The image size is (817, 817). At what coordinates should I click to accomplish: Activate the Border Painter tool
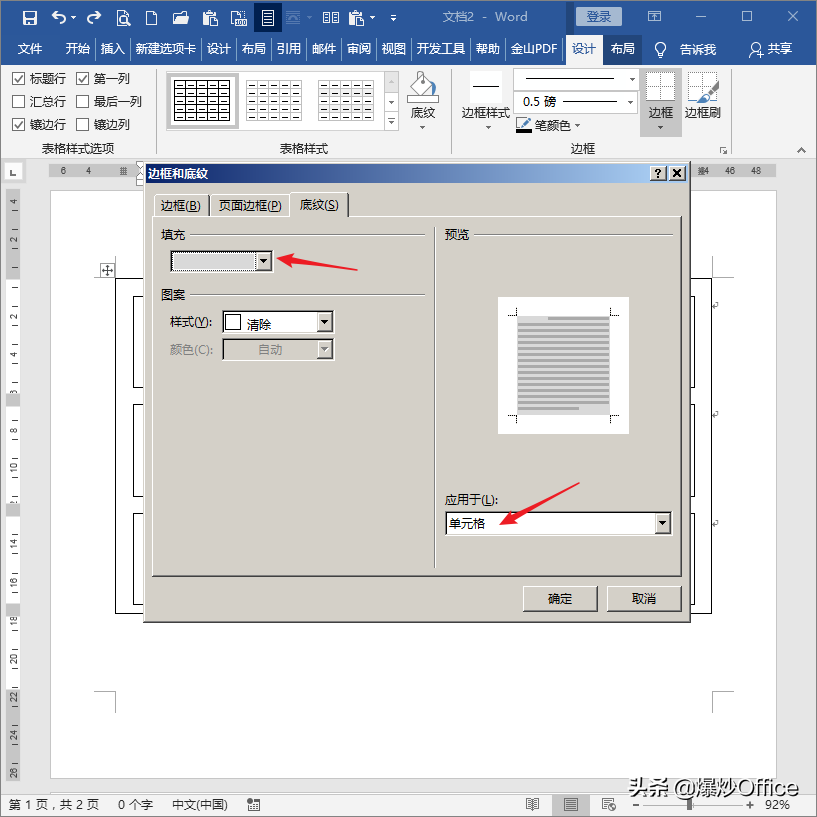(x=702, y=95)
